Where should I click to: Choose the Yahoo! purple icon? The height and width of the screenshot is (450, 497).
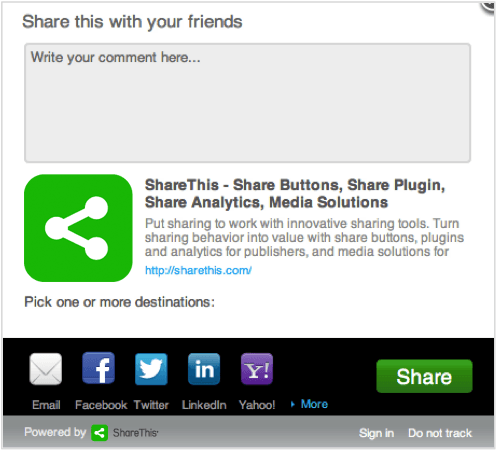[x=257, y=369]
